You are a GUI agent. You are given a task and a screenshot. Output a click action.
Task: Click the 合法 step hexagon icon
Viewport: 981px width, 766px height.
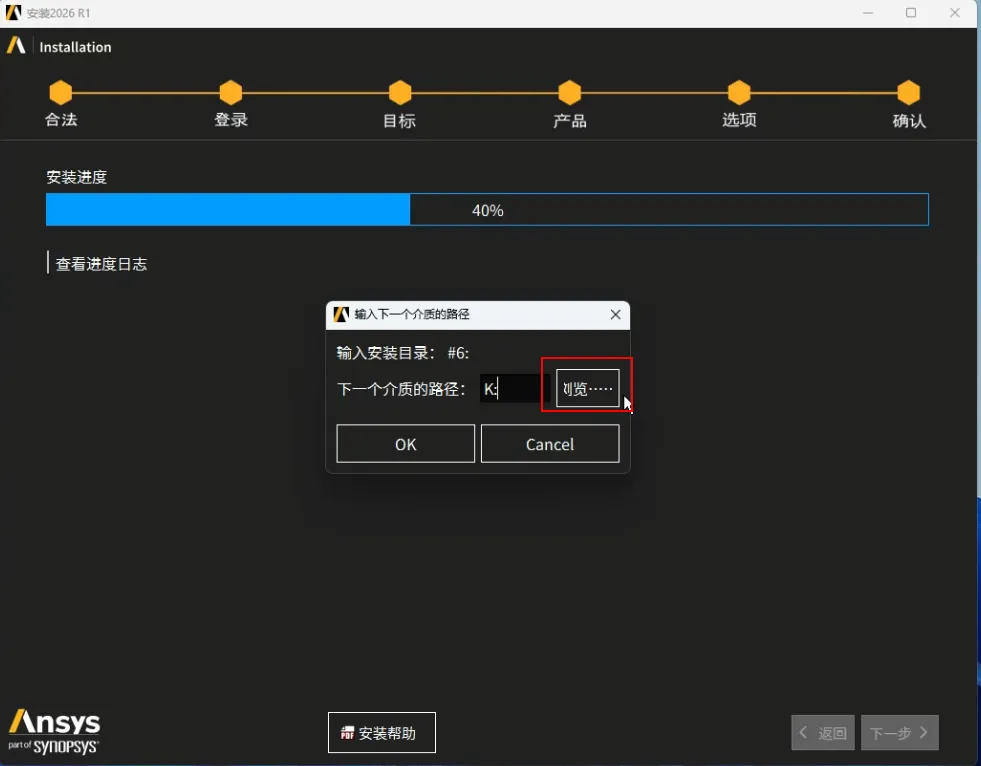click(61, 93)
